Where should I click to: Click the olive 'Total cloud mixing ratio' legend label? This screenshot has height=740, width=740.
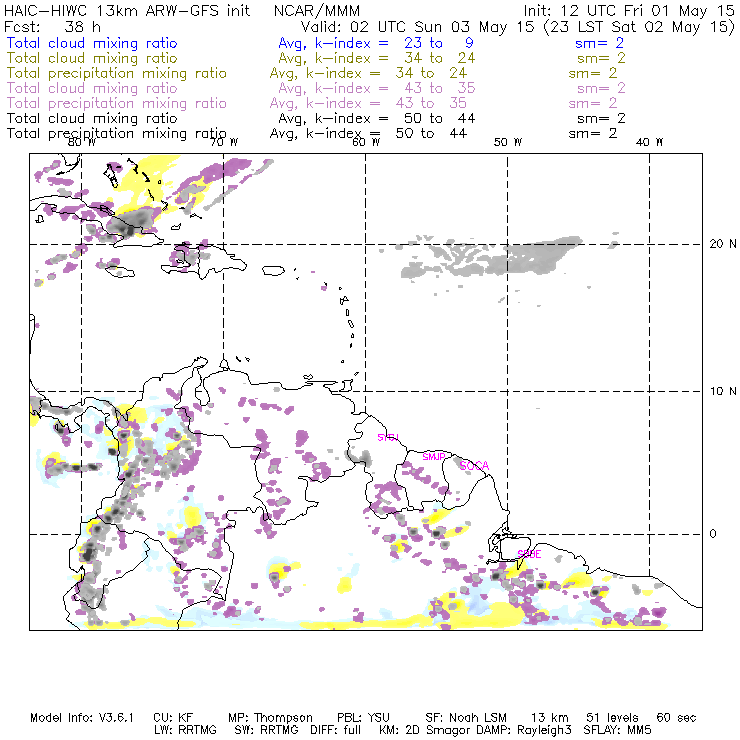92,58
